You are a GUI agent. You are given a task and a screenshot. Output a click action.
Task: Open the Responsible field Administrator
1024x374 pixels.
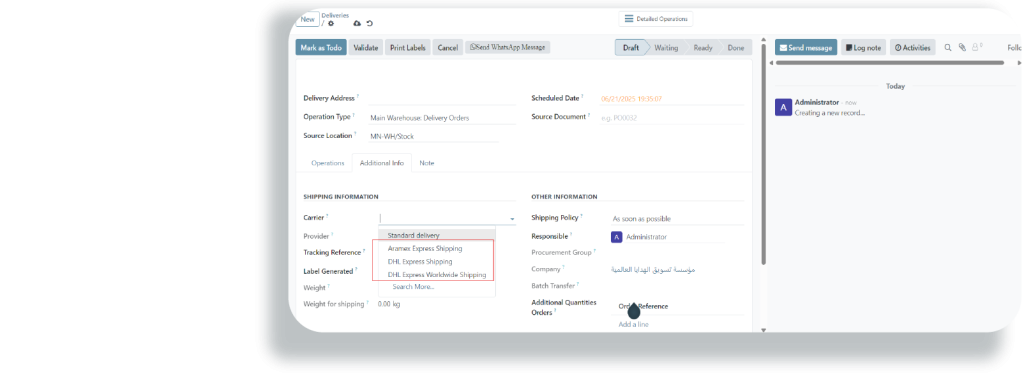point(667,237)
